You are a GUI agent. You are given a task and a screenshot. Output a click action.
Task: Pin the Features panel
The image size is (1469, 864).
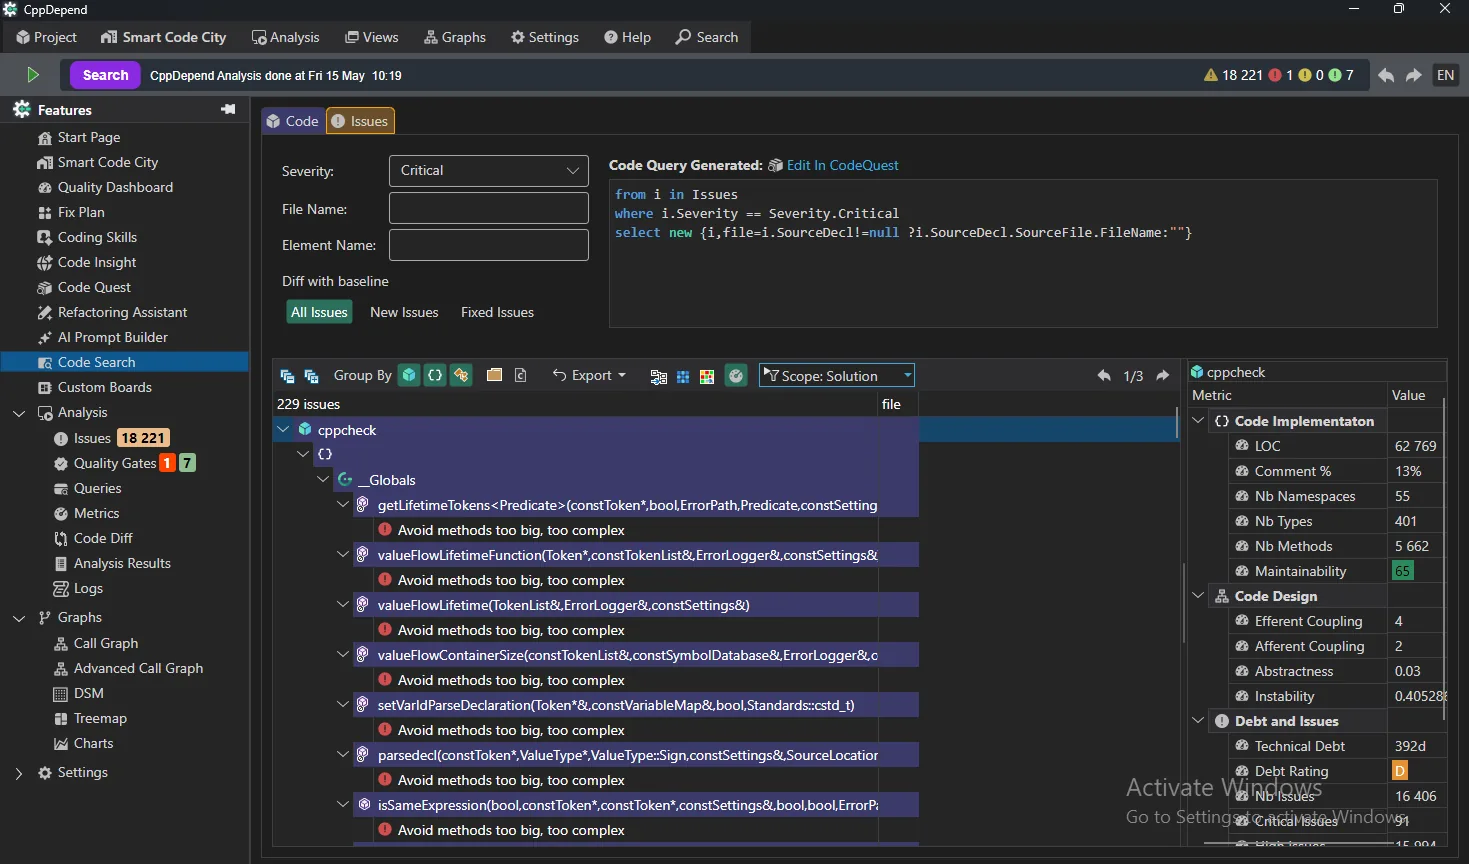coord(228,109)
